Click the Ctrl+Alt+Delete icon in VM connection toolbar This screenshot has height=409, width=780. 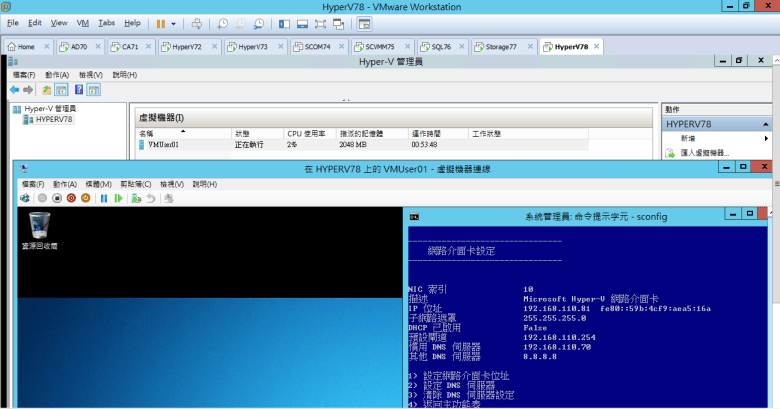click(x=25, y=198)
